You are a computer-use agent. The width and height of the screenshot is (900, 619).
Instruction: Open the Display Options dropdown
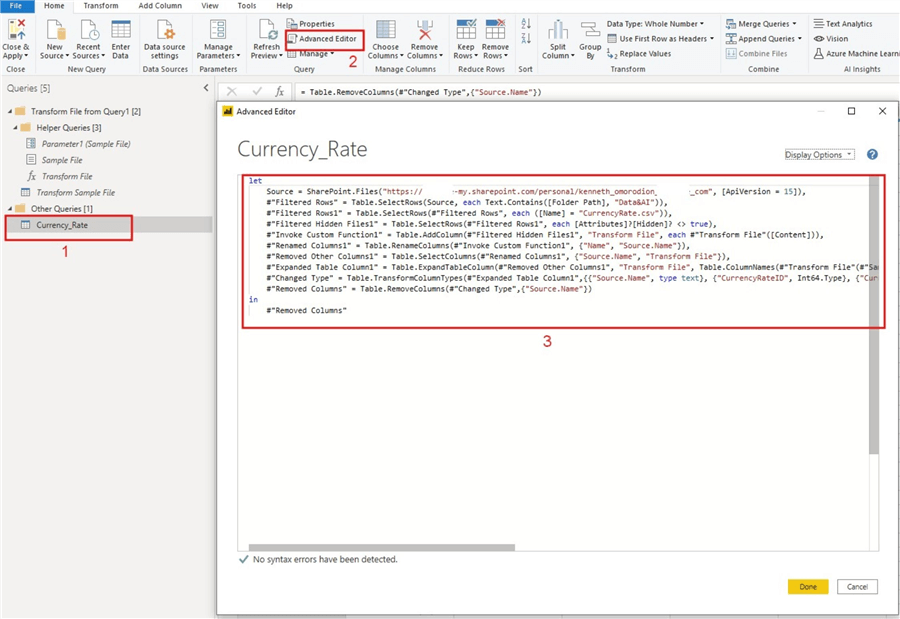pyautogui.click(x=819, y=154)
